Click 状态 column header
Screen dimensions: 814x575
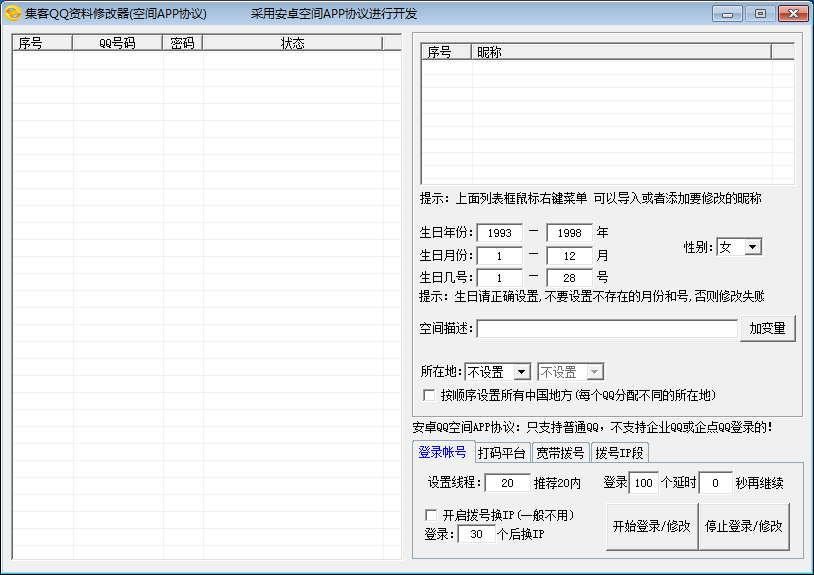click(x=292, y=43)
